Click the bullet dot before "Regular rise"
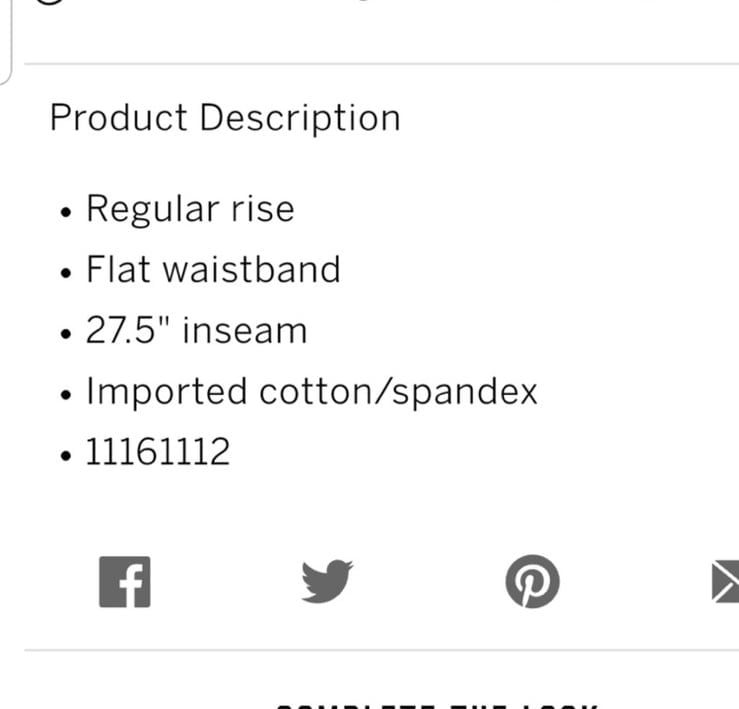The image size is (739, 709). pyautogui.click(x=66, y=212)
